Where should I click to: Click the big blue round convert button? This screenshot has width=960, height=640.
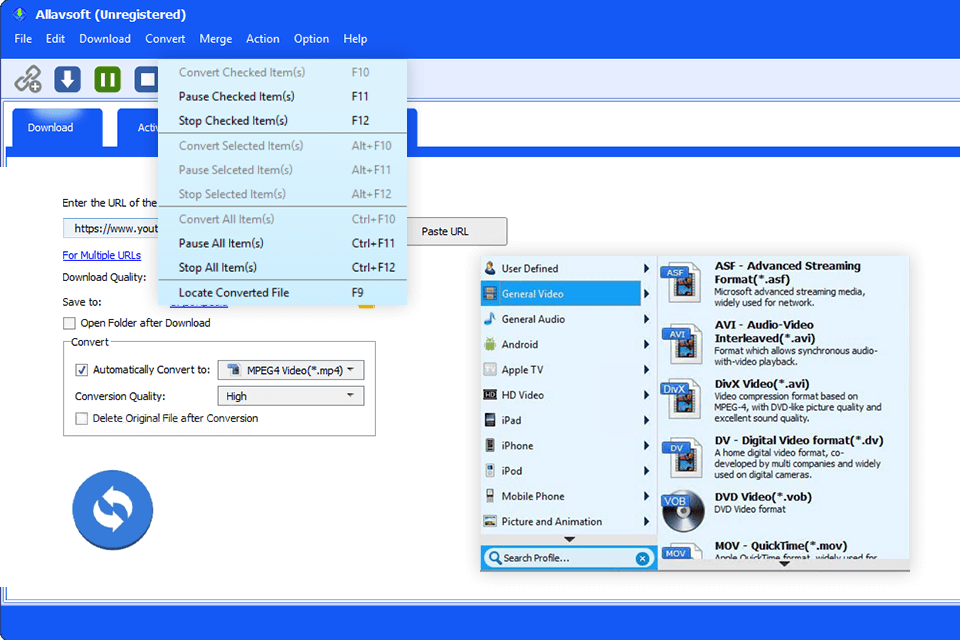pos(112,510)
